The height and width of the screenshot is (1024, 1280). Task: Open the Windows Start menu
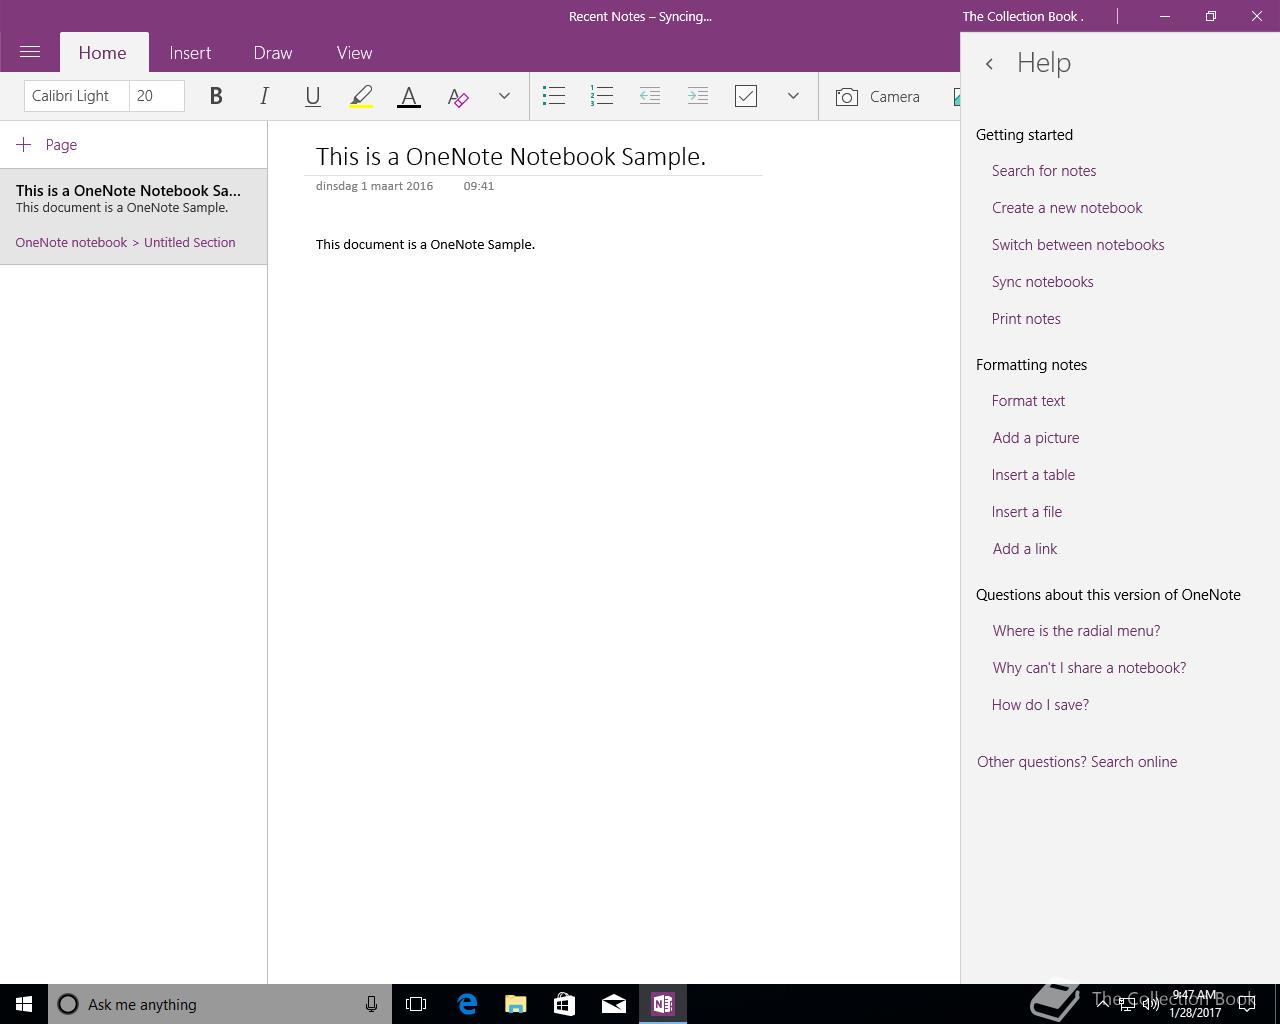24,1004
